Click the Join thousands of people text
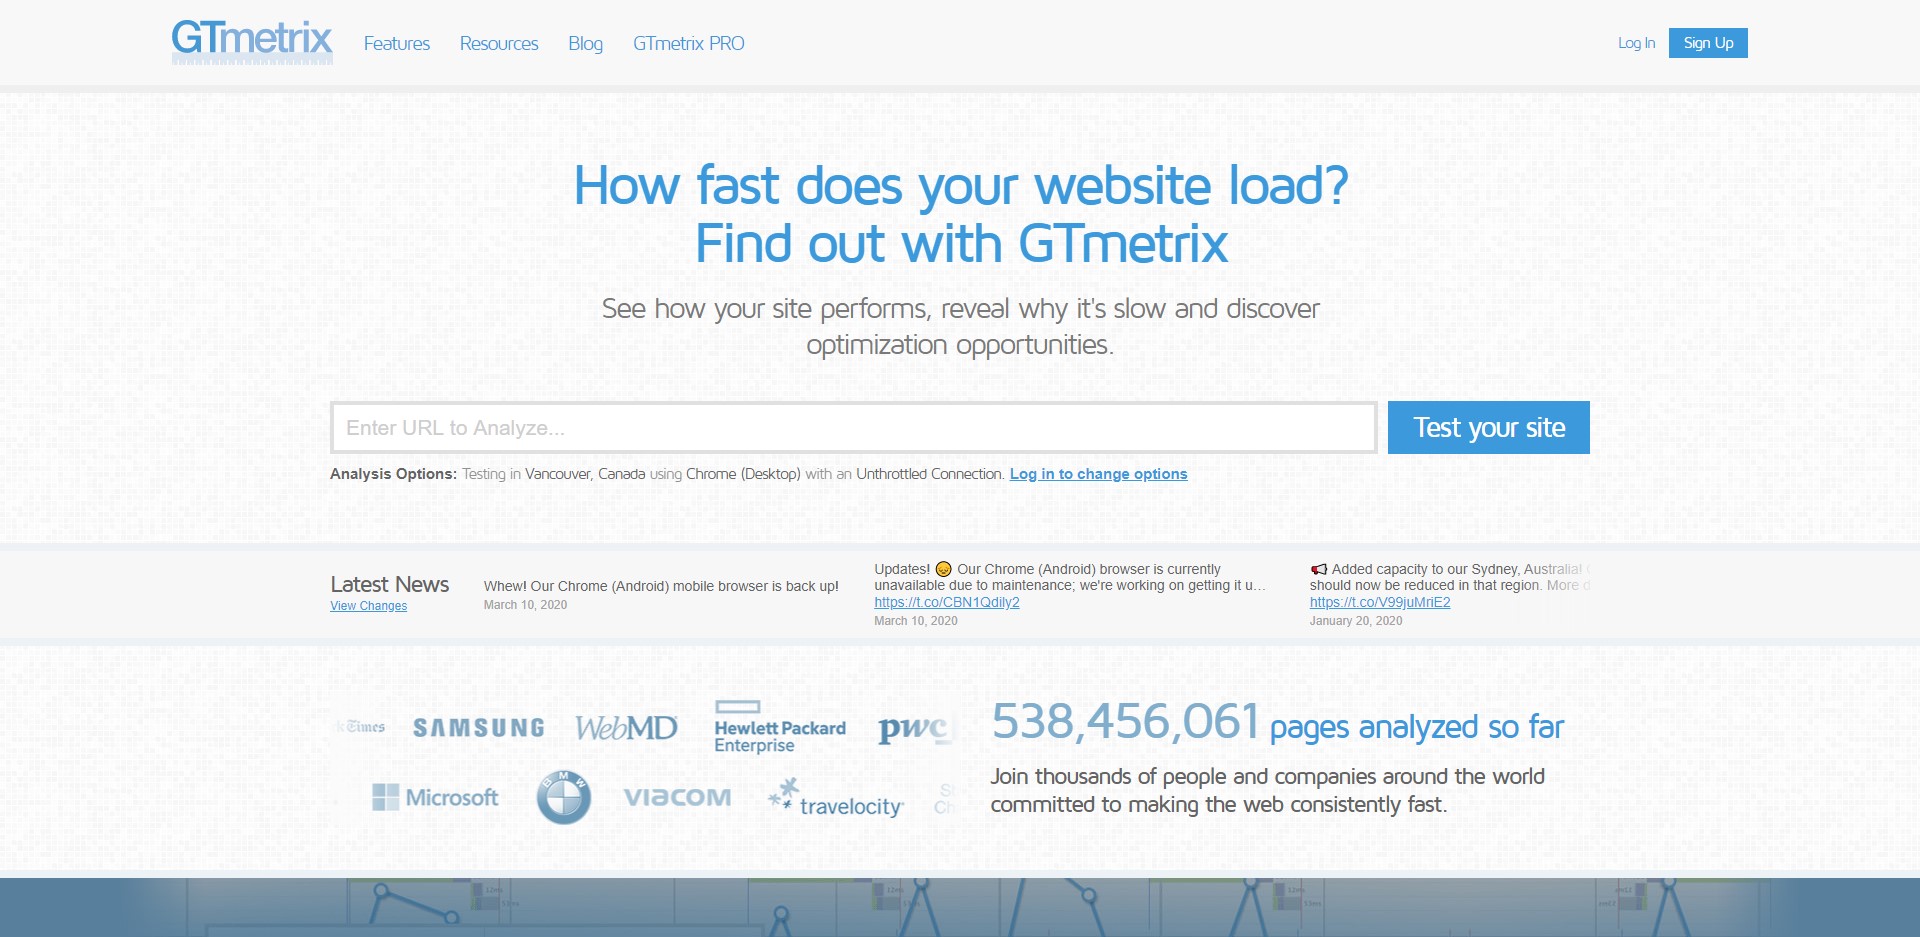This screenshot has height=937, width=1920. (1267, 790)
